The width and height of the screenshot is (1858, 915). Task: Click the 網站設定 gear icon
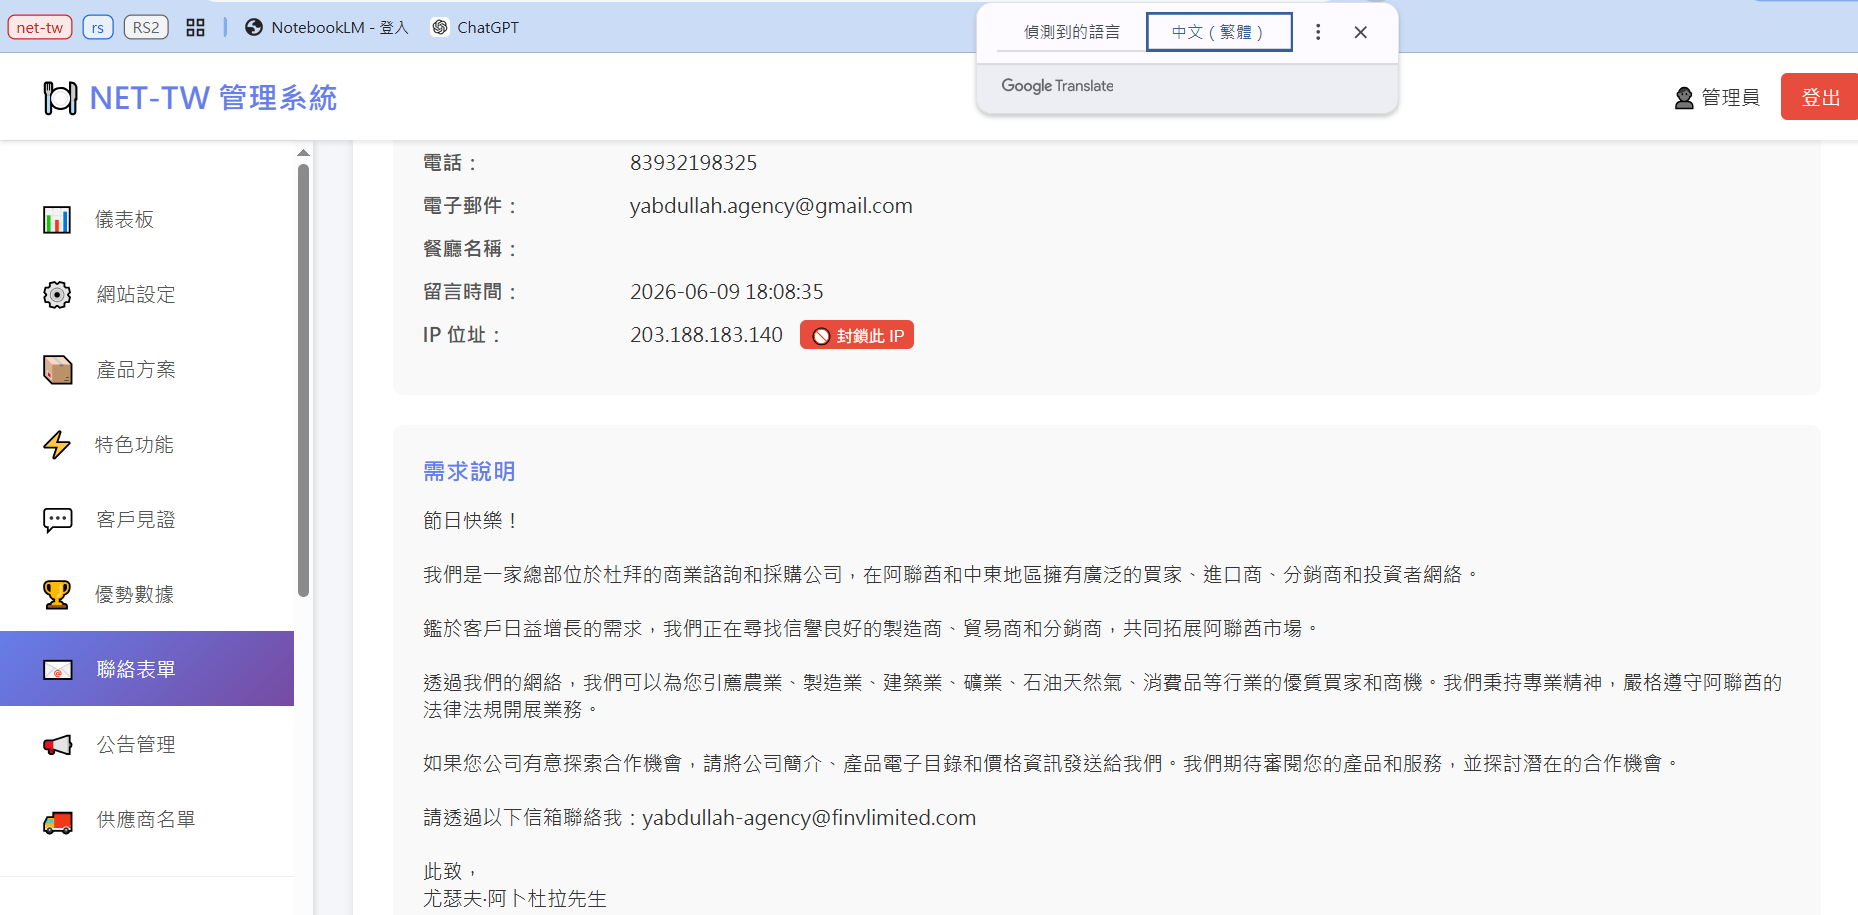click(x=57, y=294)
